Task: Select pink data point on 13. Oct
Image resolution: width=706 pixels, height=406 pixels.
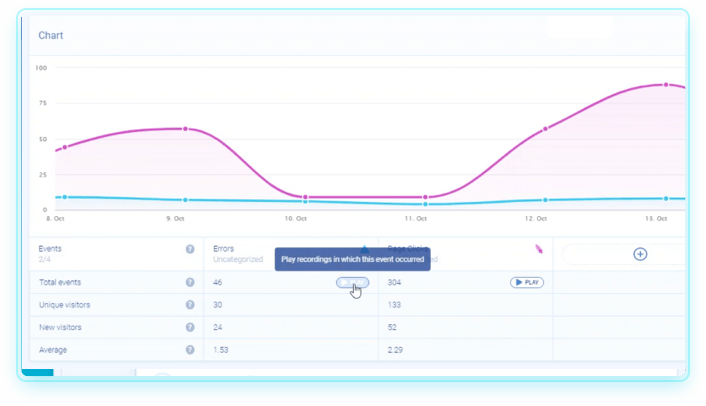Action: pyautogui.click(x=666, y=85)
